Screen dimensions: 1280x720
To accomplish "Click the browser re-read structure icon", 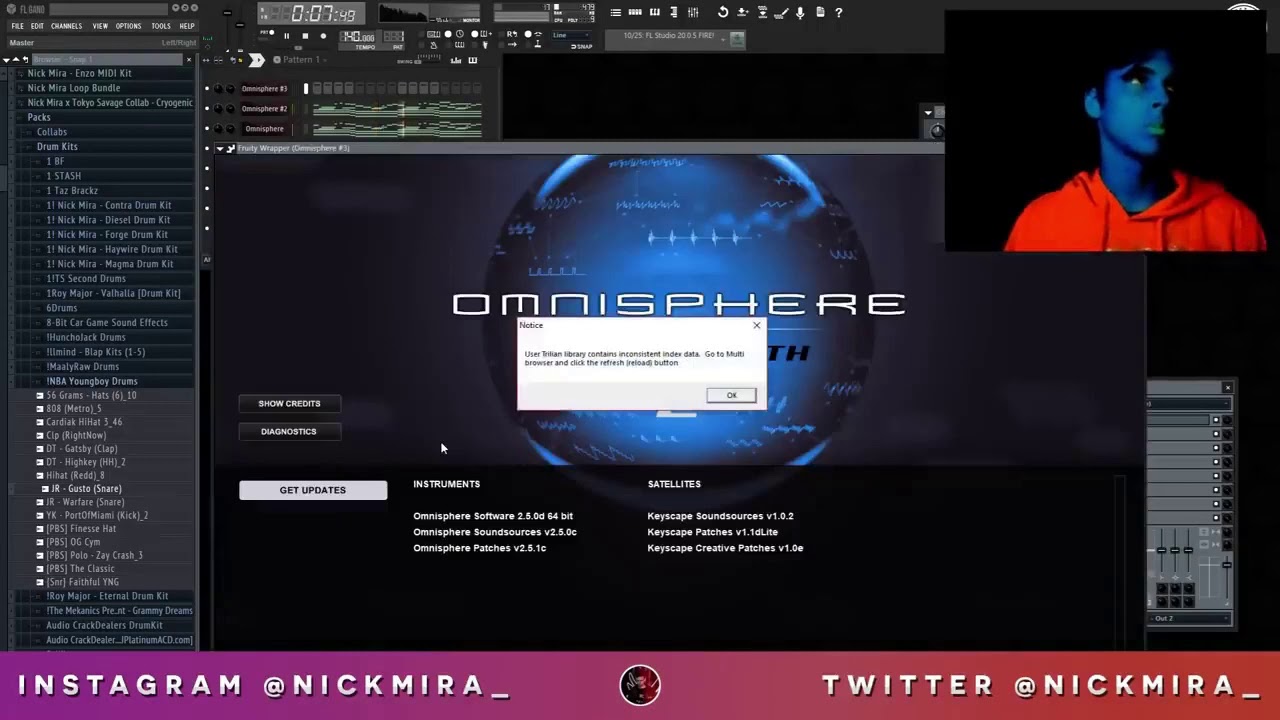I will 25,60.
